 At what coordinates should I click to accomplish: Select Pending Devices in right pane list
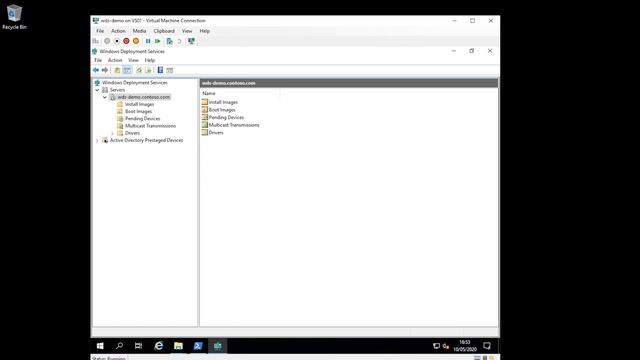(x=226, y=118)
